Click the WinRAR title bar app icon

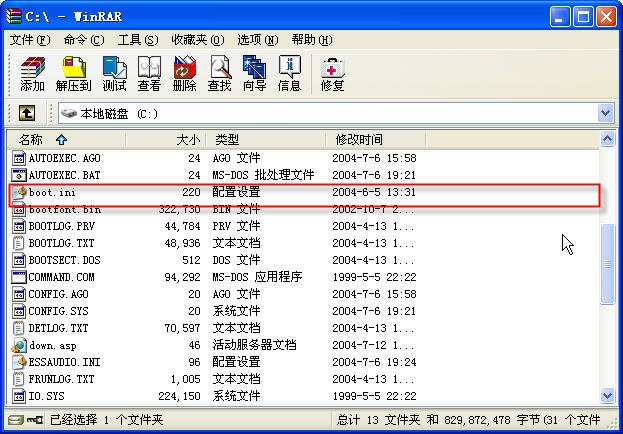(14, 16)
